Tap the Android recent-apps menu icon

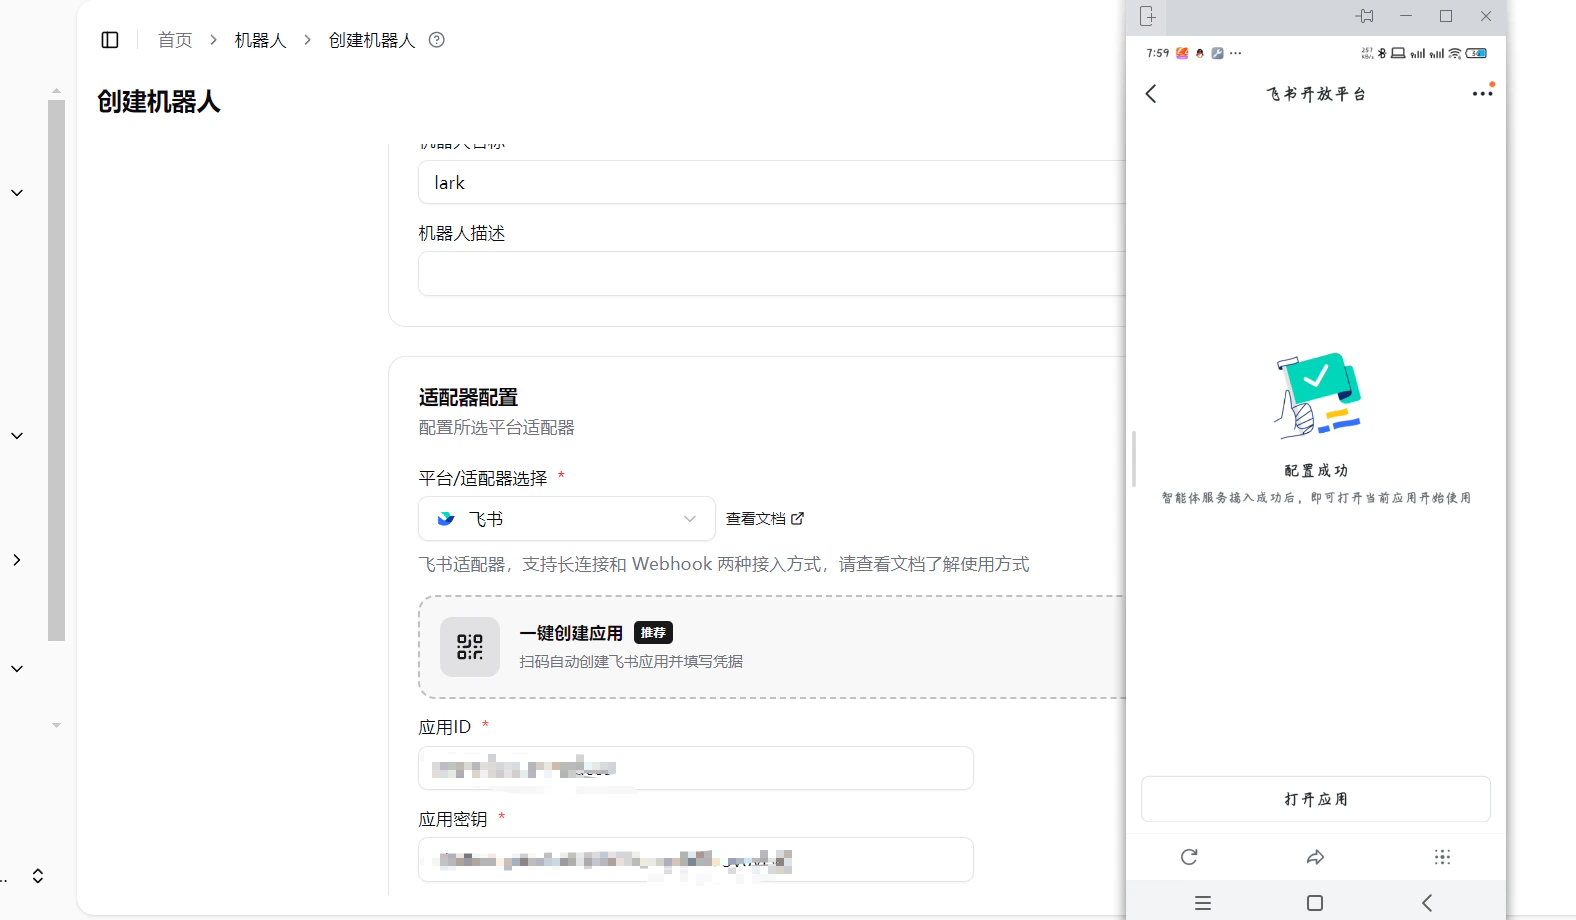click(1203, 903)
